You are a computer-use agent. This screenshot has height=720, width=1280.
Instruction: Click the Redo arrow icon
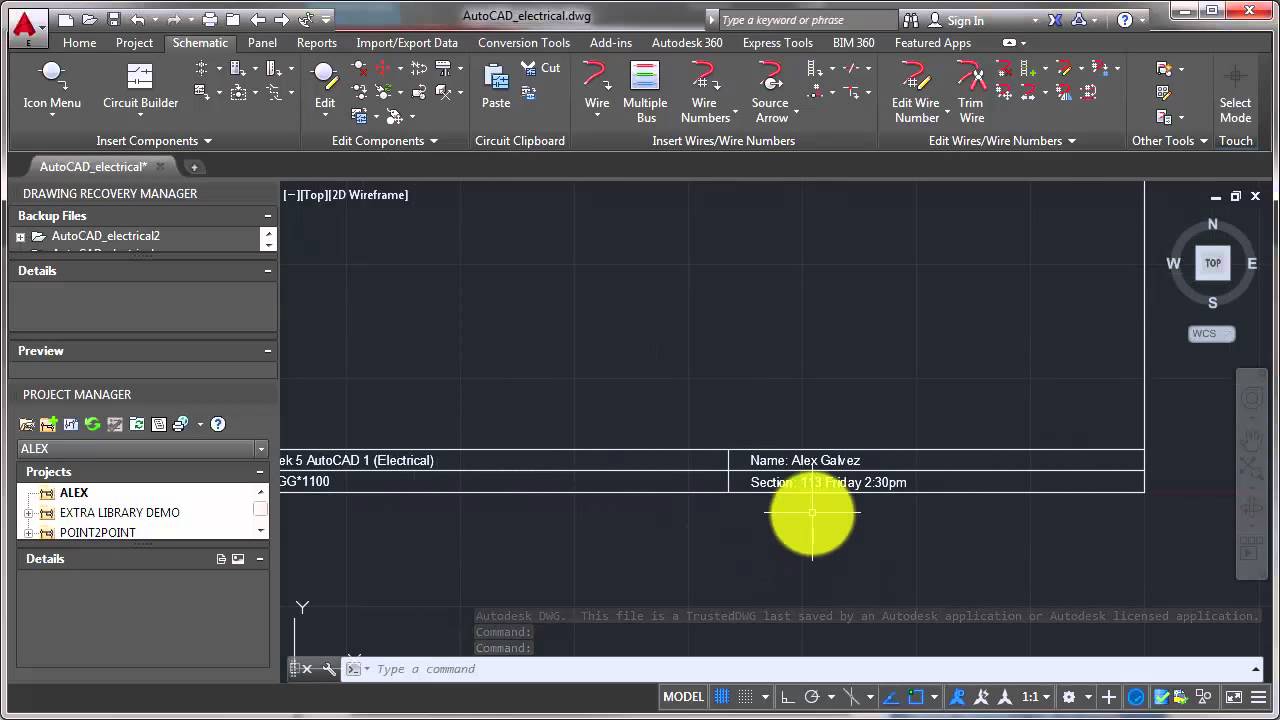pos(174,19)
